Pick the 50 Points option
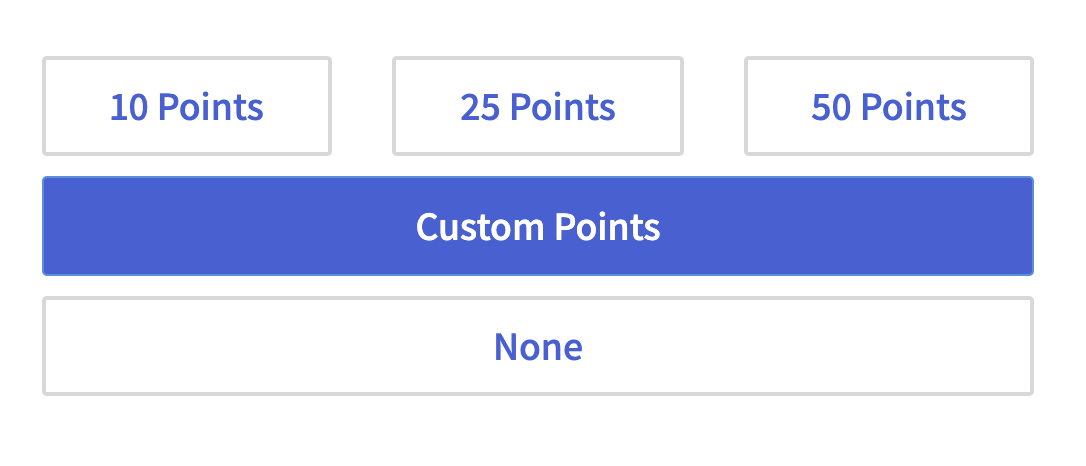 tap(889, 106)
